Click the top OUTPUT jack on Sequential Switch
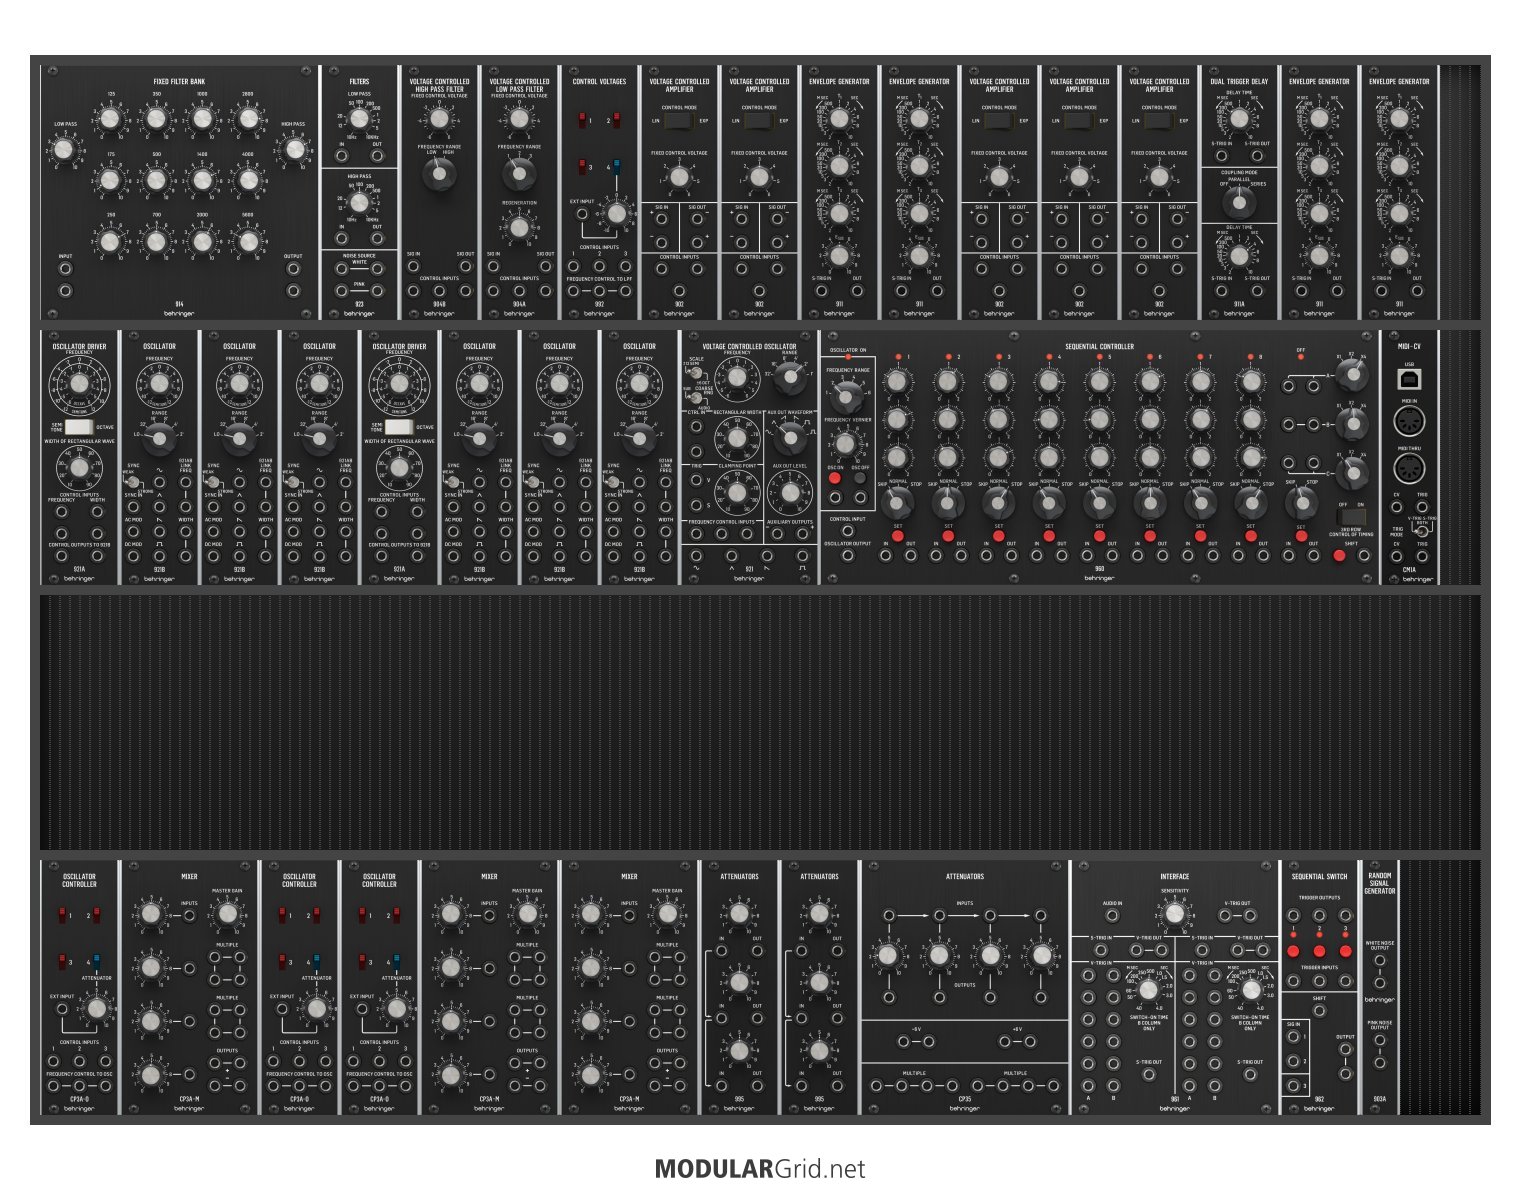This screenshot has width=1521, height=1190. tap(1345, 1050)
